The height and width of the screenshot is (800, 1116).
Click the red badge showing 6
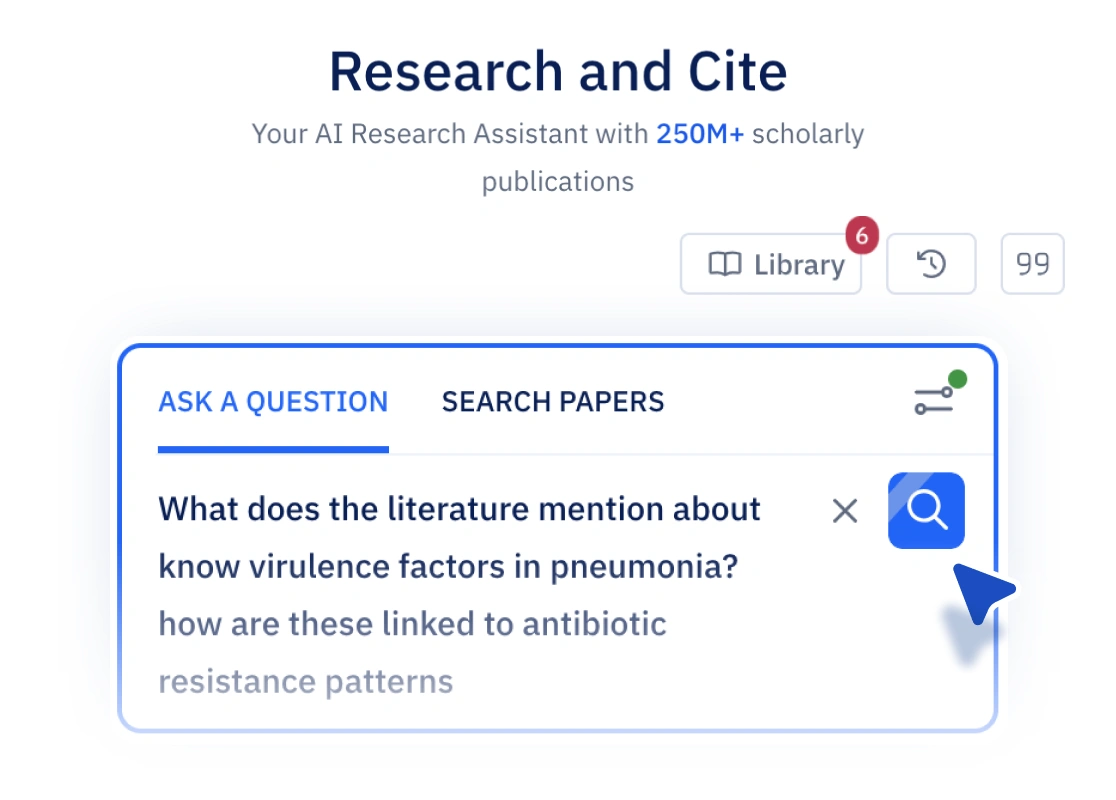click(861, 237)
